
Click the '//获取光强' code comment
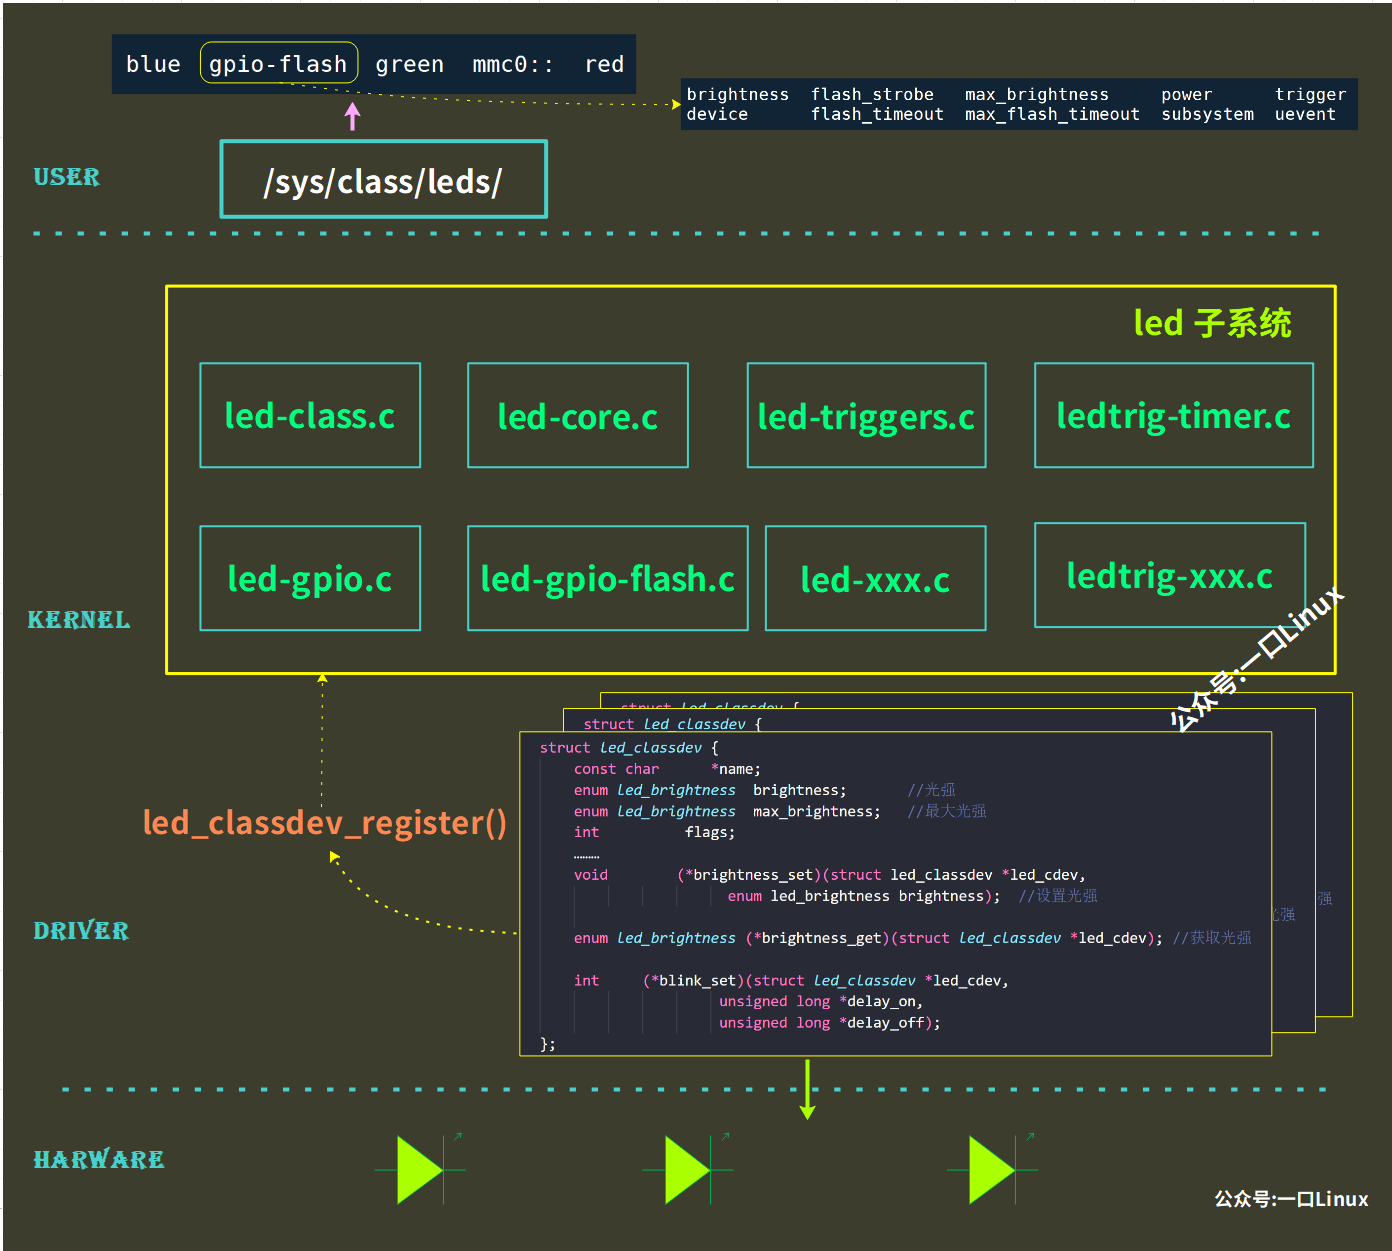(1212, 938)
